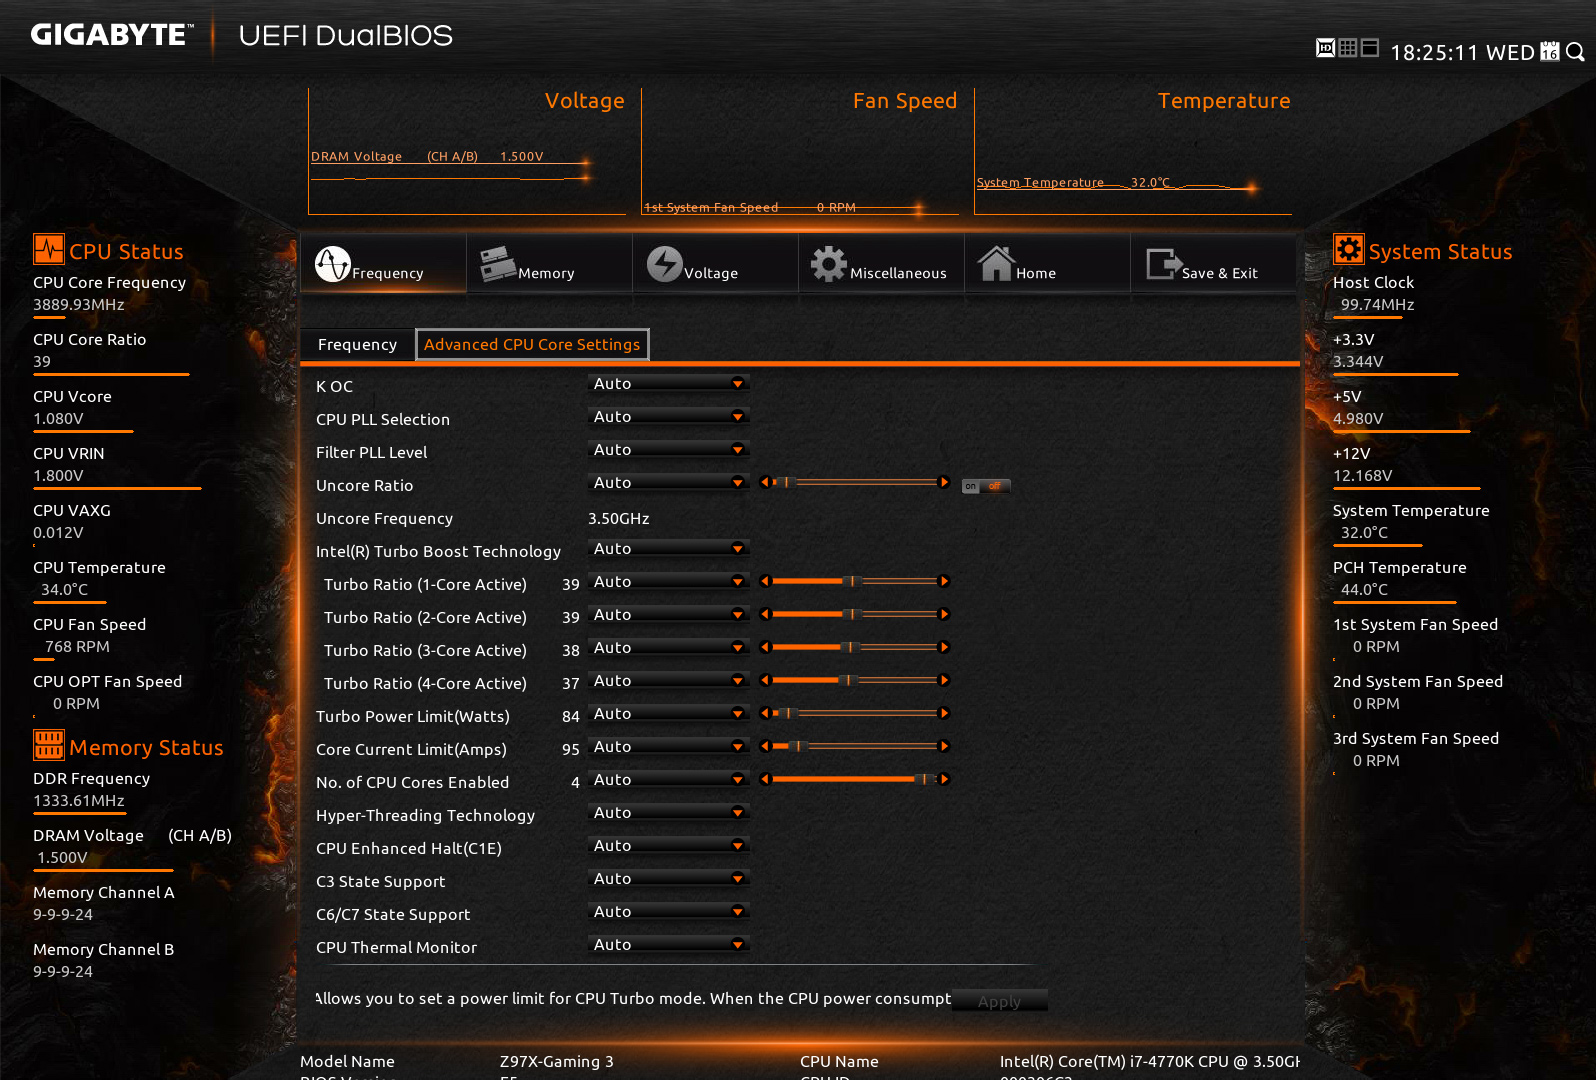Select the Frequency sub-tab
The image size is (1596, 1080).
click(357, 344)
